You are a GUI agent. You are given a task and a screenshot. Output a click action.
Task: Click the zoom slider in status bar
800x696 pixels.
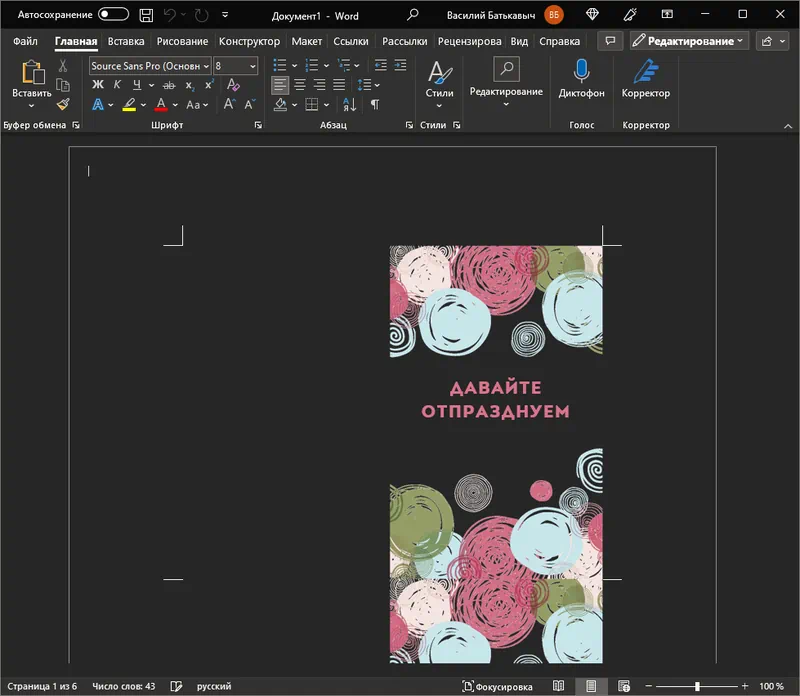(697, 686)
